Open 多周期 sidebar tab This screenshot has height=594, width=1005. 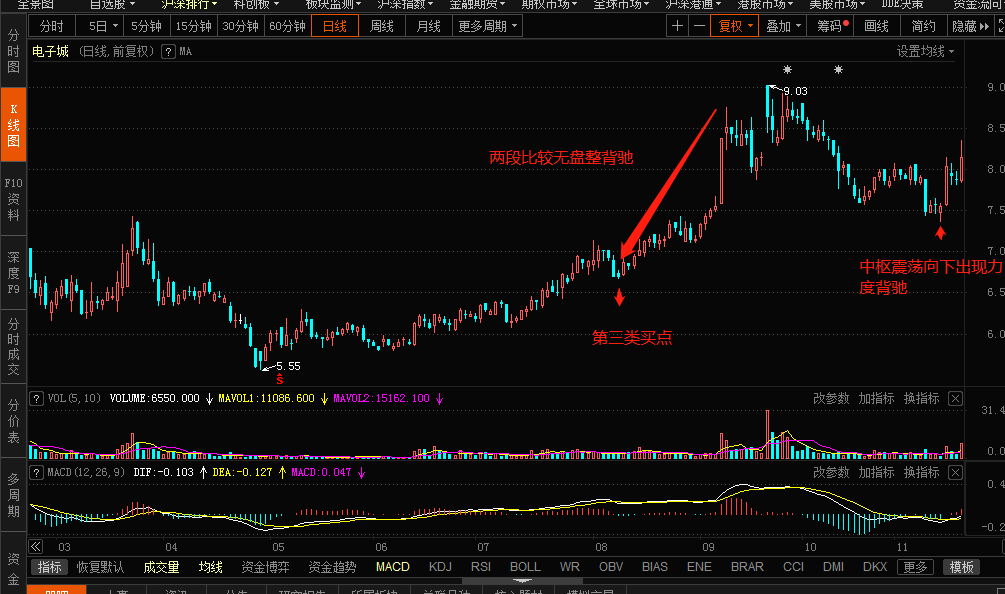pyautogui.click(x=13, y=495)
